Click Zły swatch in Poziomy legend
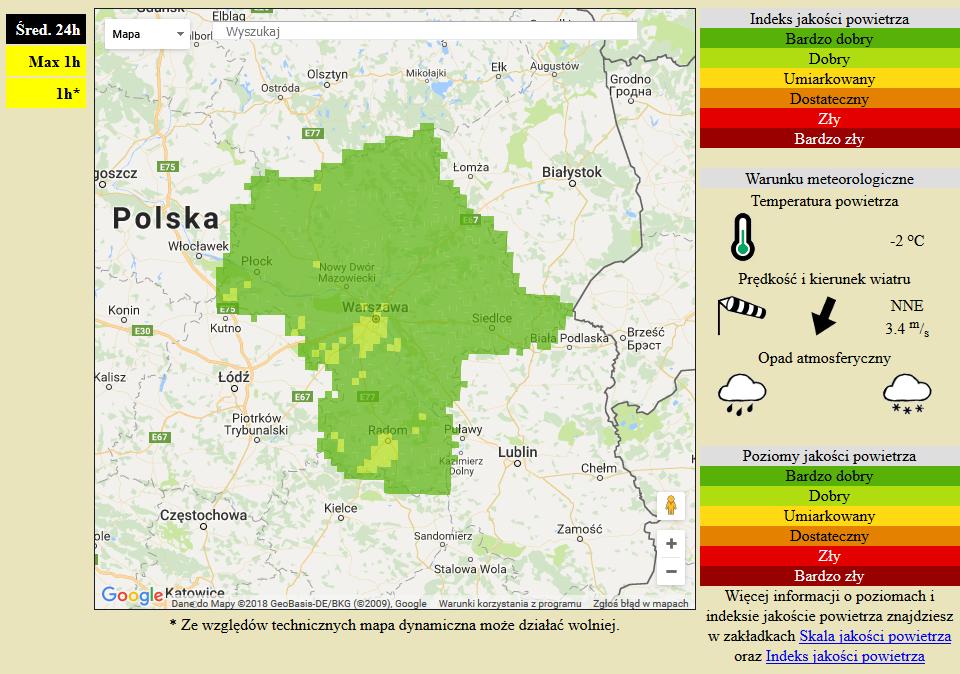Viewport: 960px width, 674px height. click(x=830, y=556)
